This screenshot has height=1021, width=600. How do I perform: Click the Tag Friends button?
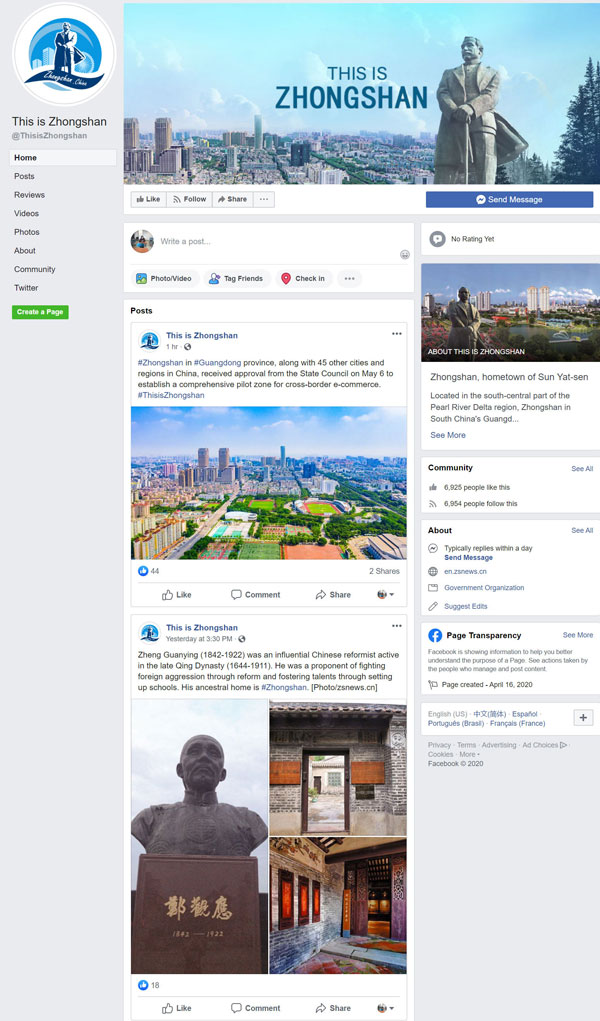(236, 279)
